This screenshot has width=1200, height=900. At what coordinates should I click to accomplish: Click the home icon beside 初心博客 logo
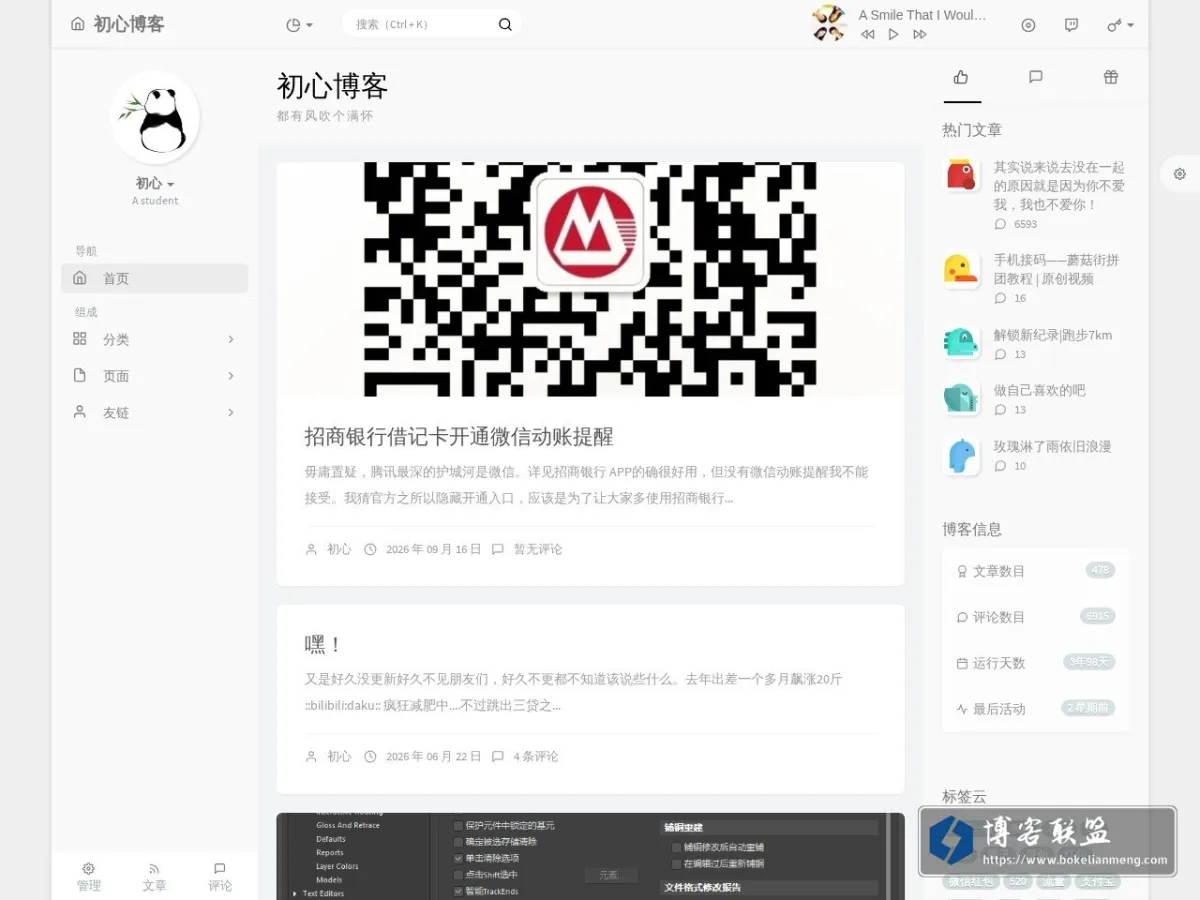coord(78,24)
